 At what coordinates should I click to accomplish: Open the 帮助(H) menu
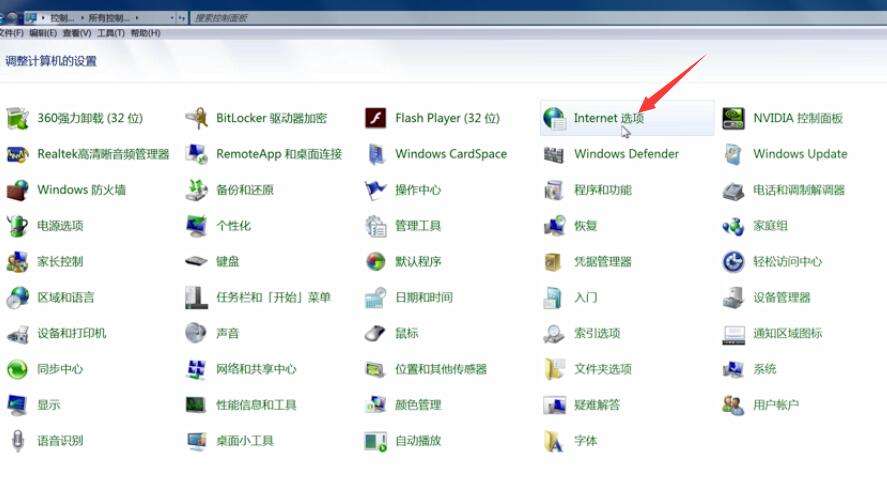(145, 33)
